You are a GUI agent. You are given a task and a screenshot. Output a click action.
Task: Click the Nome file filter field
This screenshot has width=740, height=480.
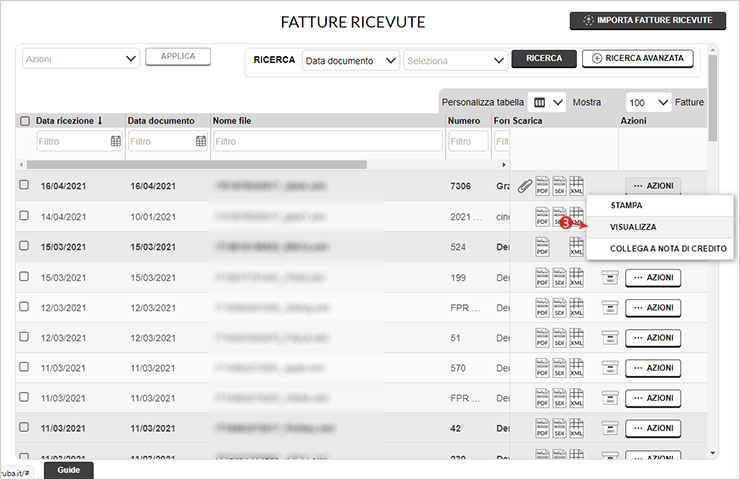tap(327, 142)
